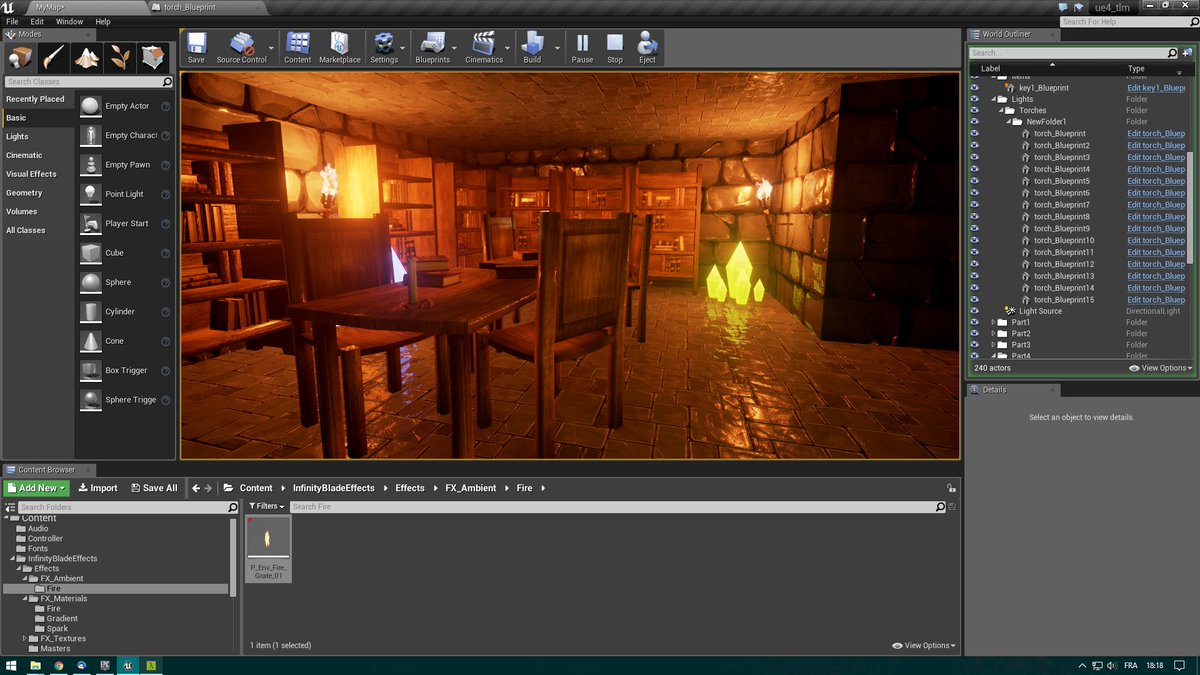Select the Lights category in Modes

tap(38, 136)
